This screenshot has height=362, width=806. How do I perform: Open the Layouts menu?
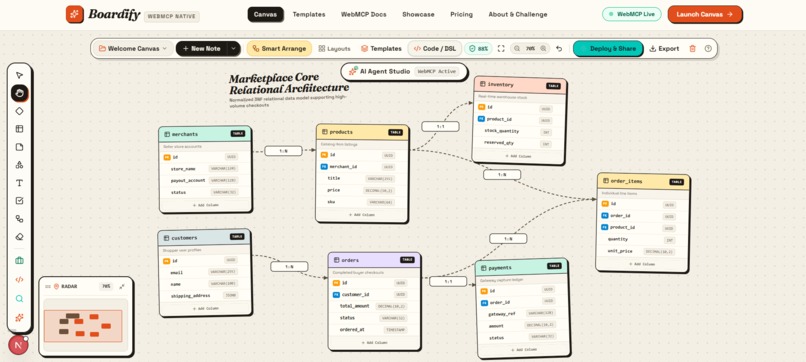pyautogui.click(x=335, y=48)
